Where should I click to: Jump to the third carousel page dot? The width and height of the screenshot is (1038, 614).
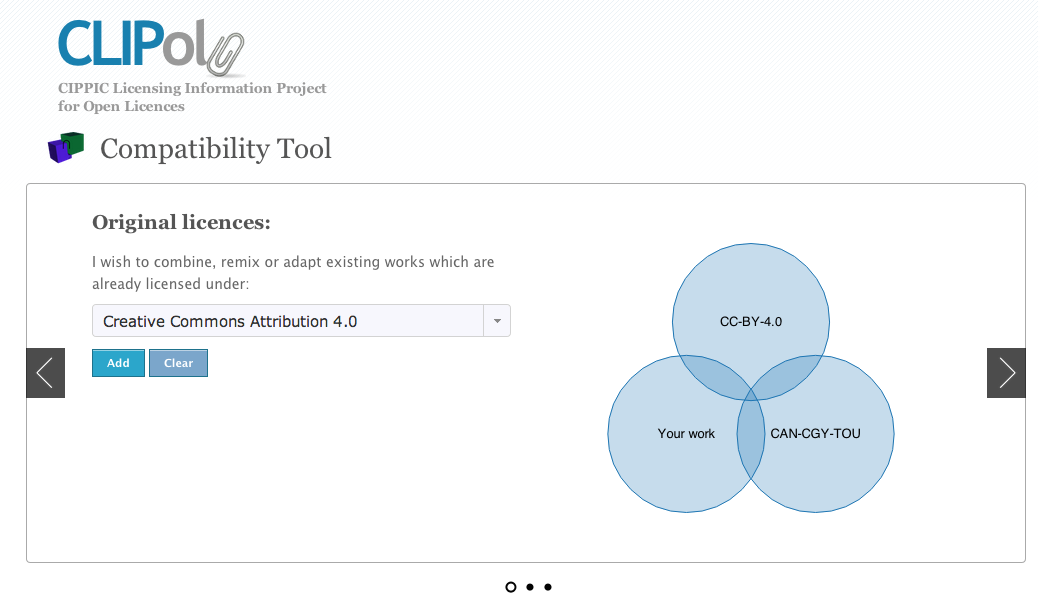click(548, 587)
